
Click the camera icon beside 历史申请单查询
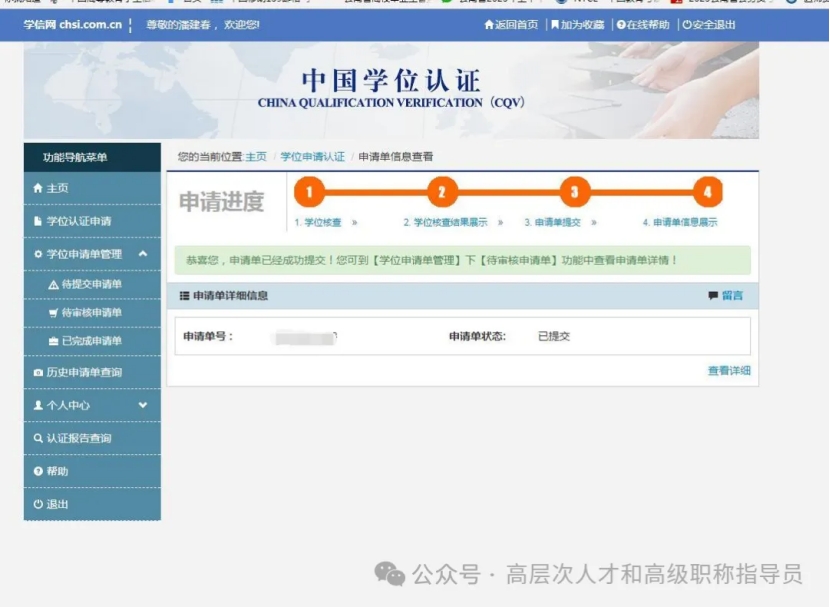tap(38, 373)
